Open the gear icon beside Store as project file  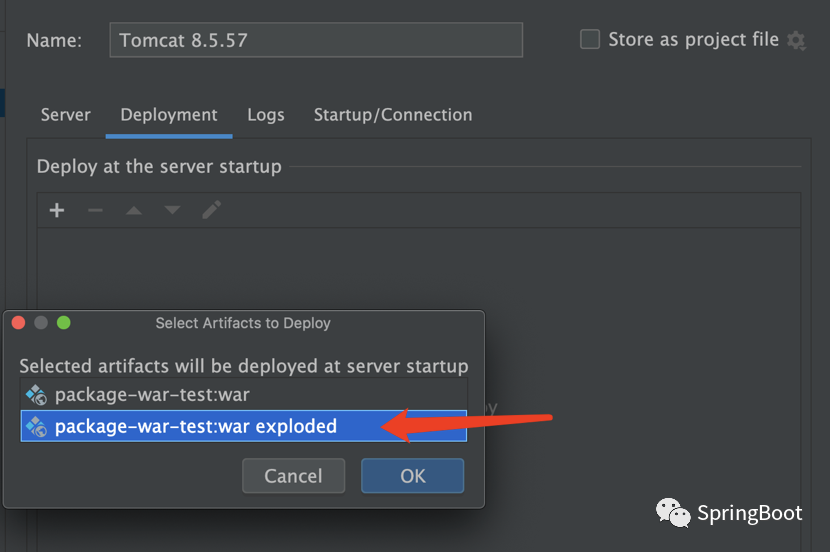coord(796,40)
